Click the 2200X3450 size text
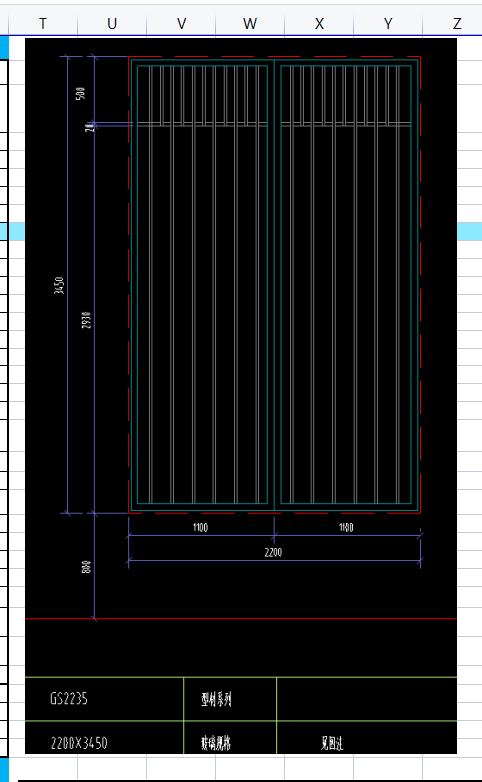Screen dimensions: 482x782 tap(79, 743)
